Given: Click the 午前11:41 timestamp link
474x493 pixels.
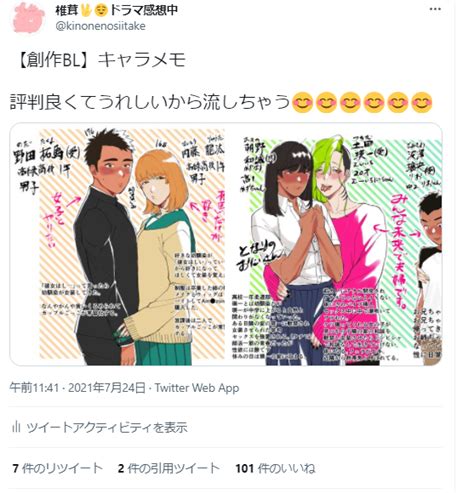Looking at the screenshot, I should (34, 388).
